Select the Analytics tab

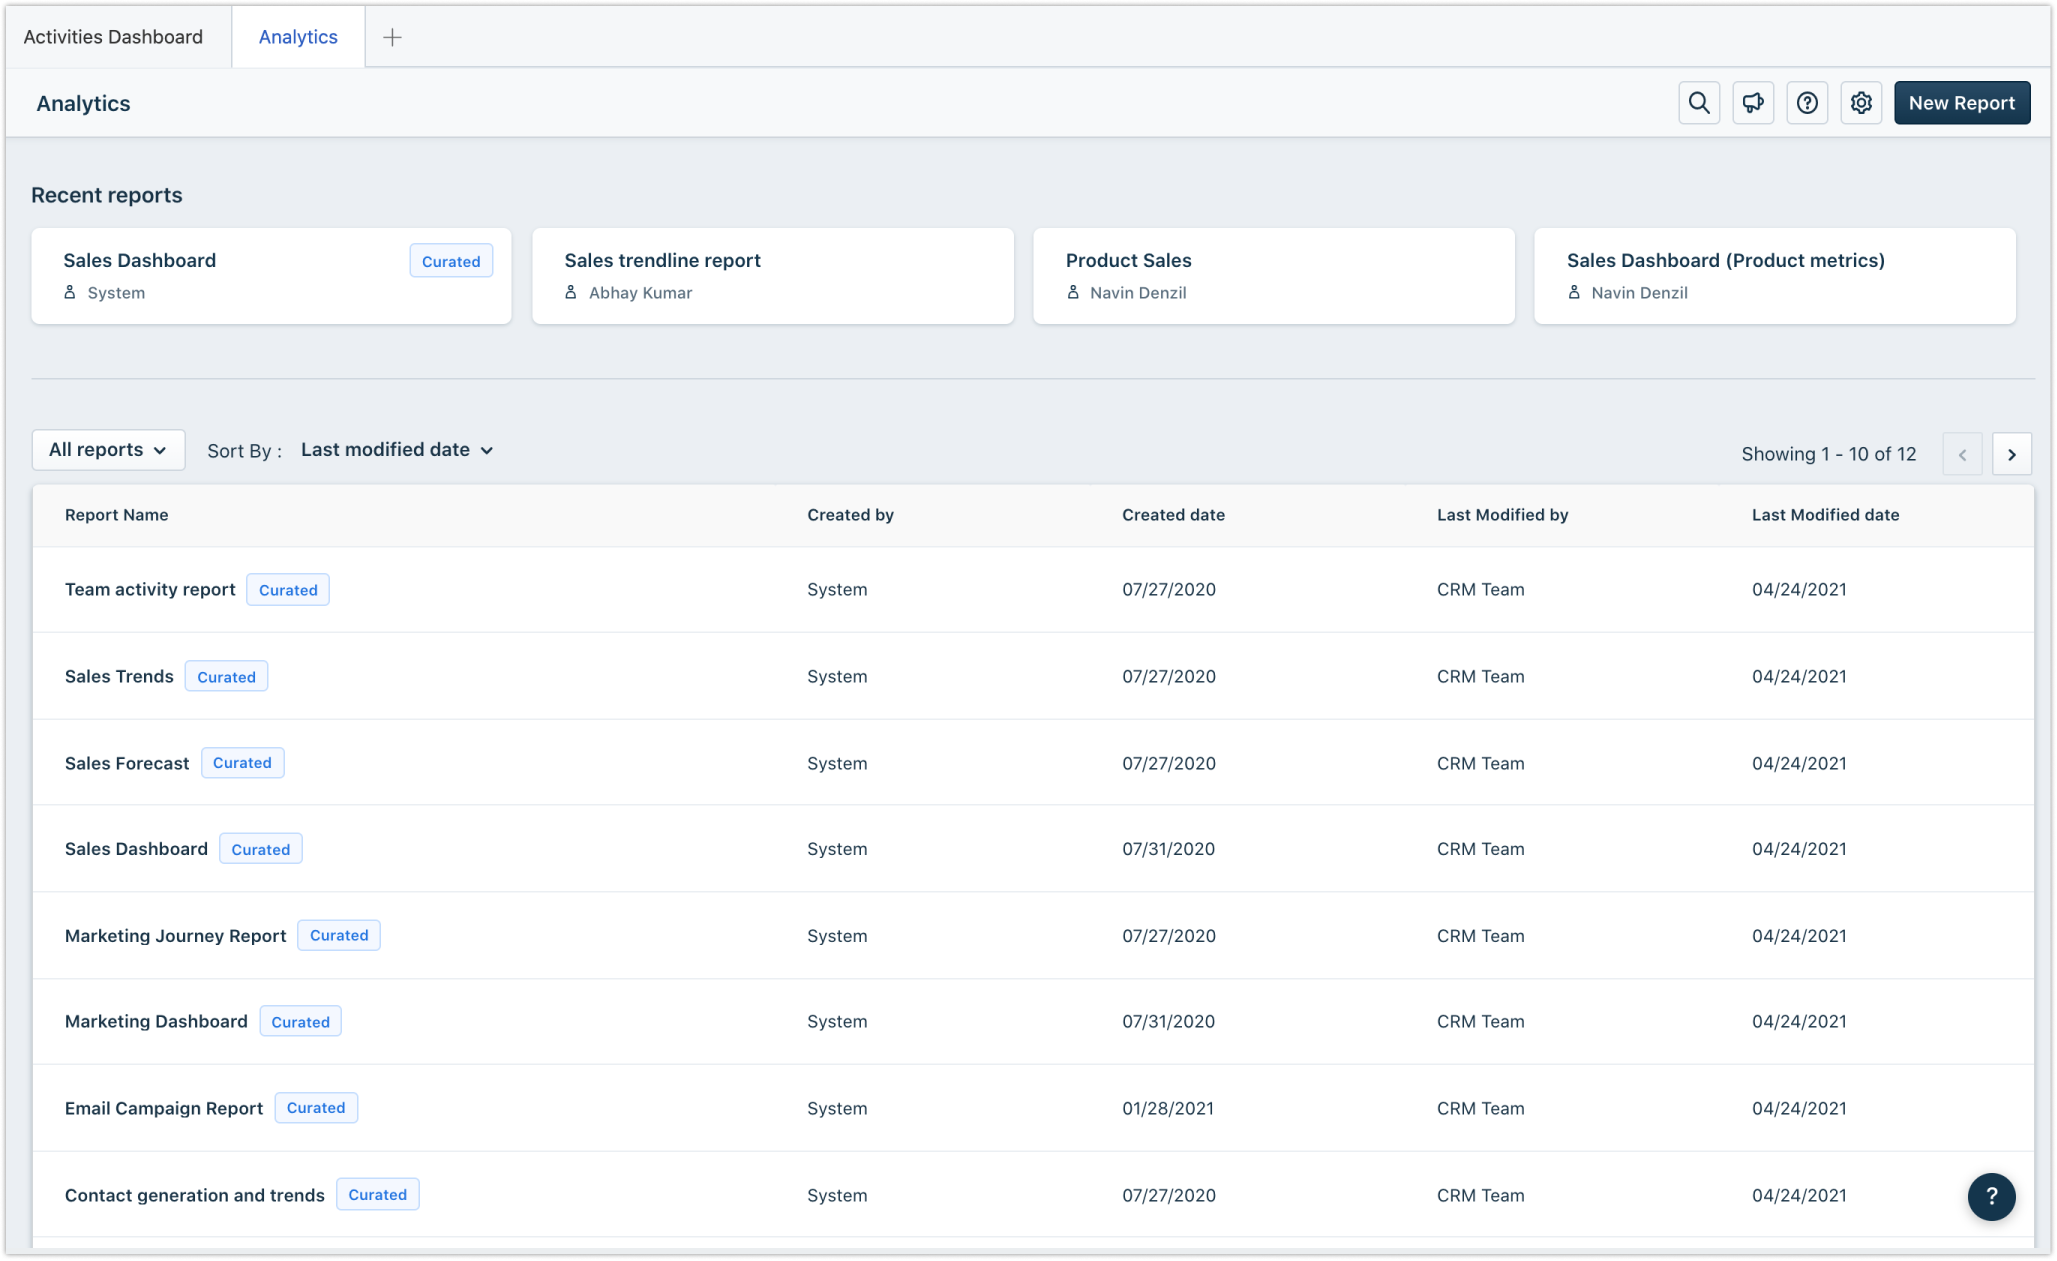(x=298, y=37)
